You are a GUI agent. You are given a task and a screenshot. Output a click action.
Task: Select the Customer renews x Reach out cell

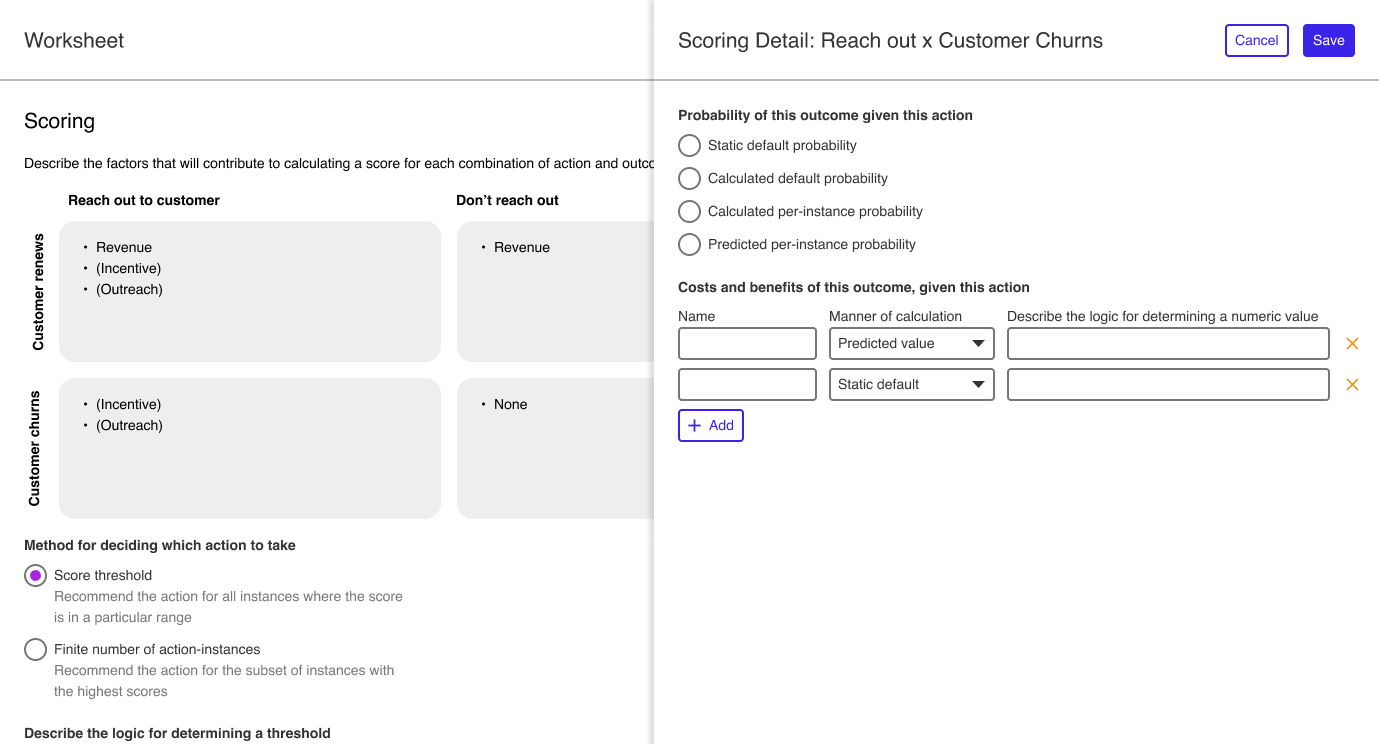coord(249,291)
